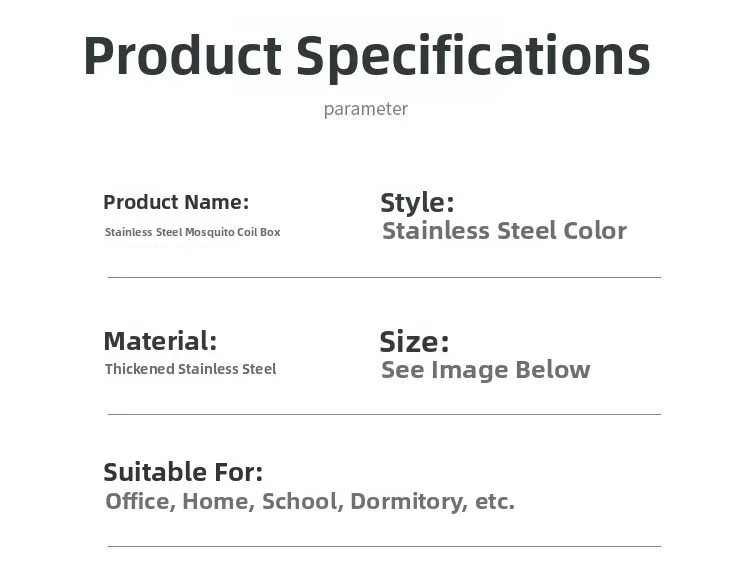750x574 pixels.
Task: Click the divider line below the Product Name row
Action: pos(384,277)
